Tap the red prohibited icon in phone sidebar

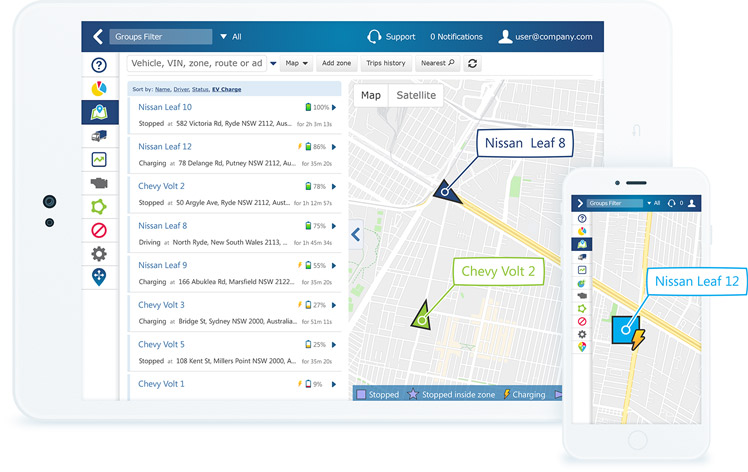click(x=582, y=321)
